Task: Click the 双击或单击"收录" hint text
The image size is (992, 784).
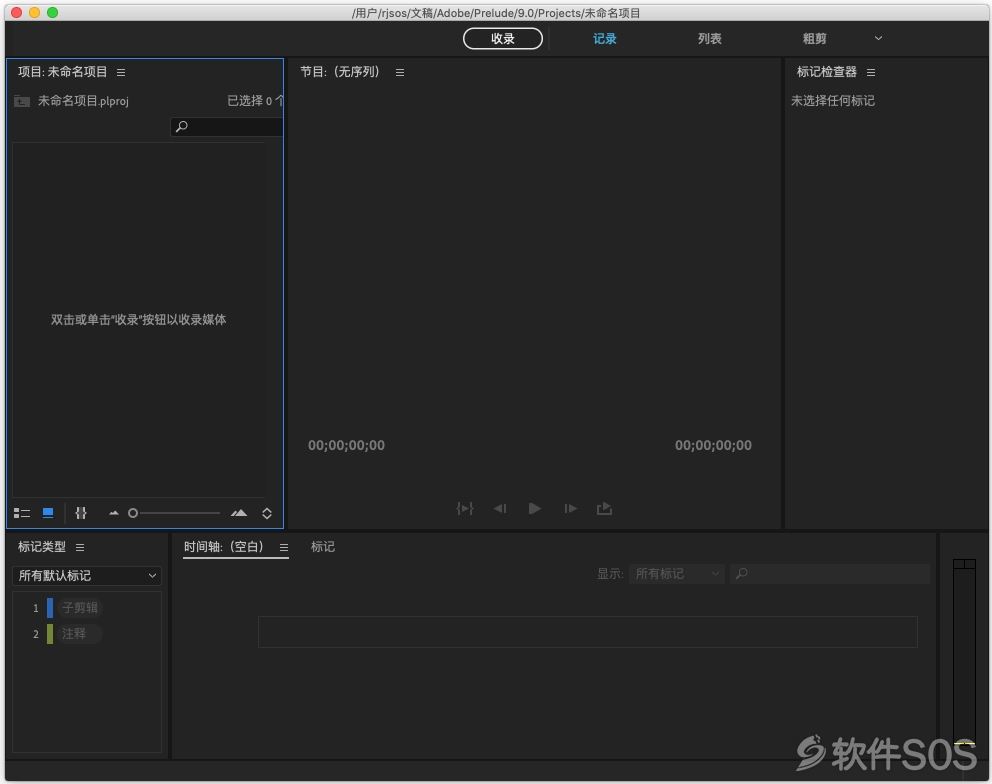Action: (139, 320)
